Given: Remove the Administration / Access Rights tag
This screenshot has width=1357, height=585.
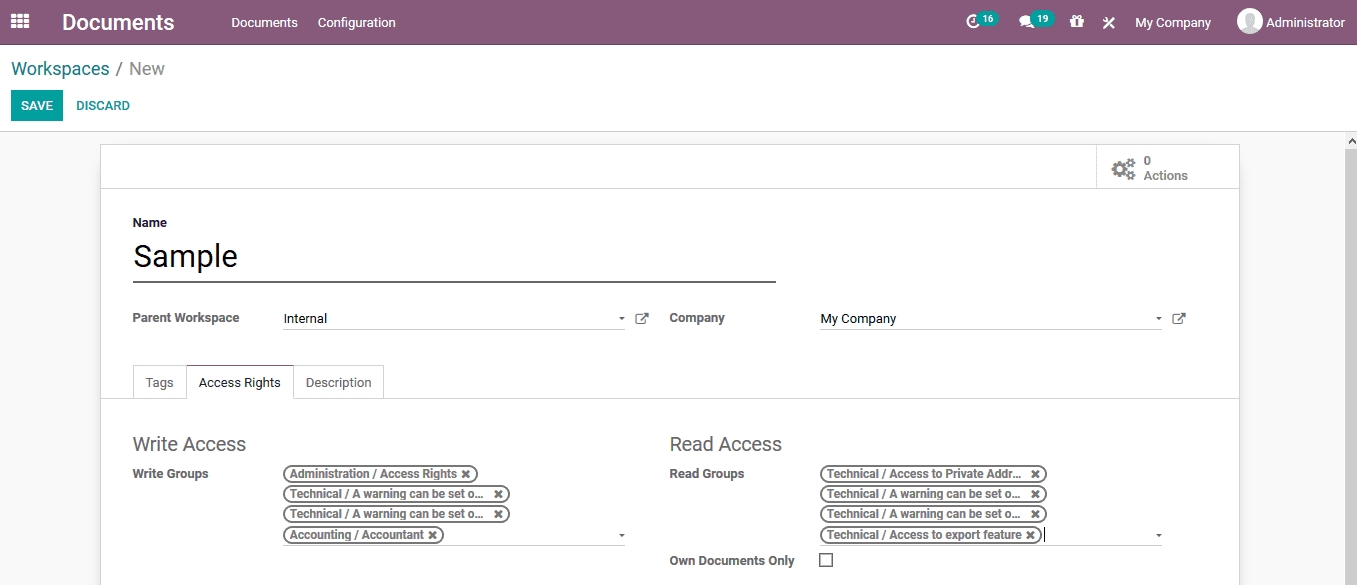Looking at the screenshot, I should [x=466, y=474].
